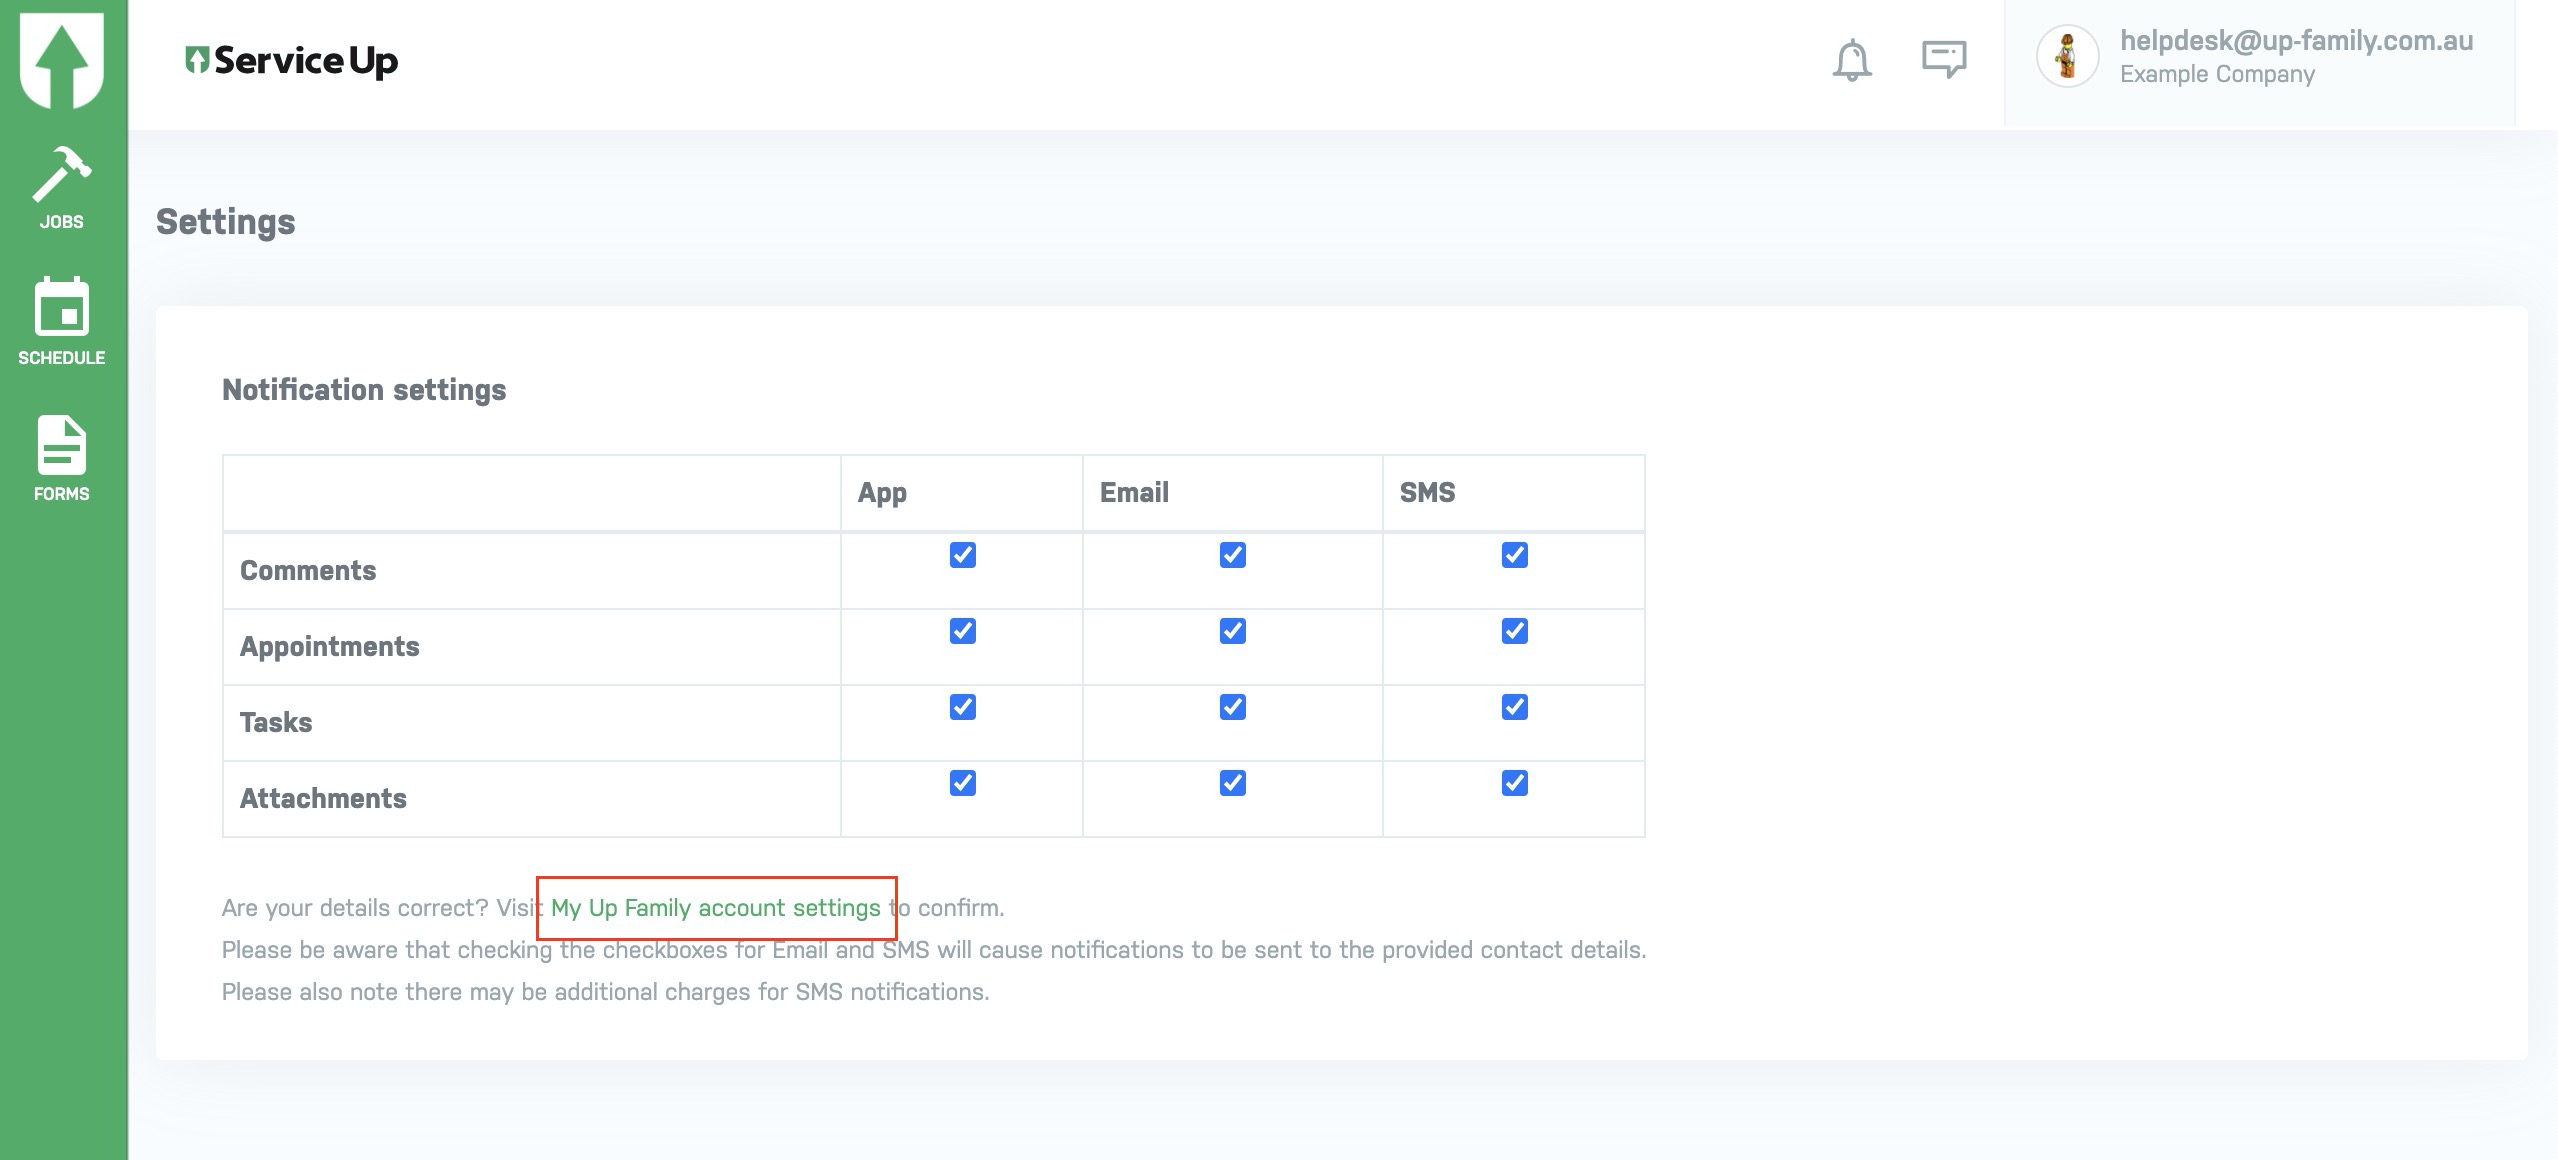Click the user avatar picture
The height and width of the screenshot is (1160, 2558).
[x=2067, y=57]
